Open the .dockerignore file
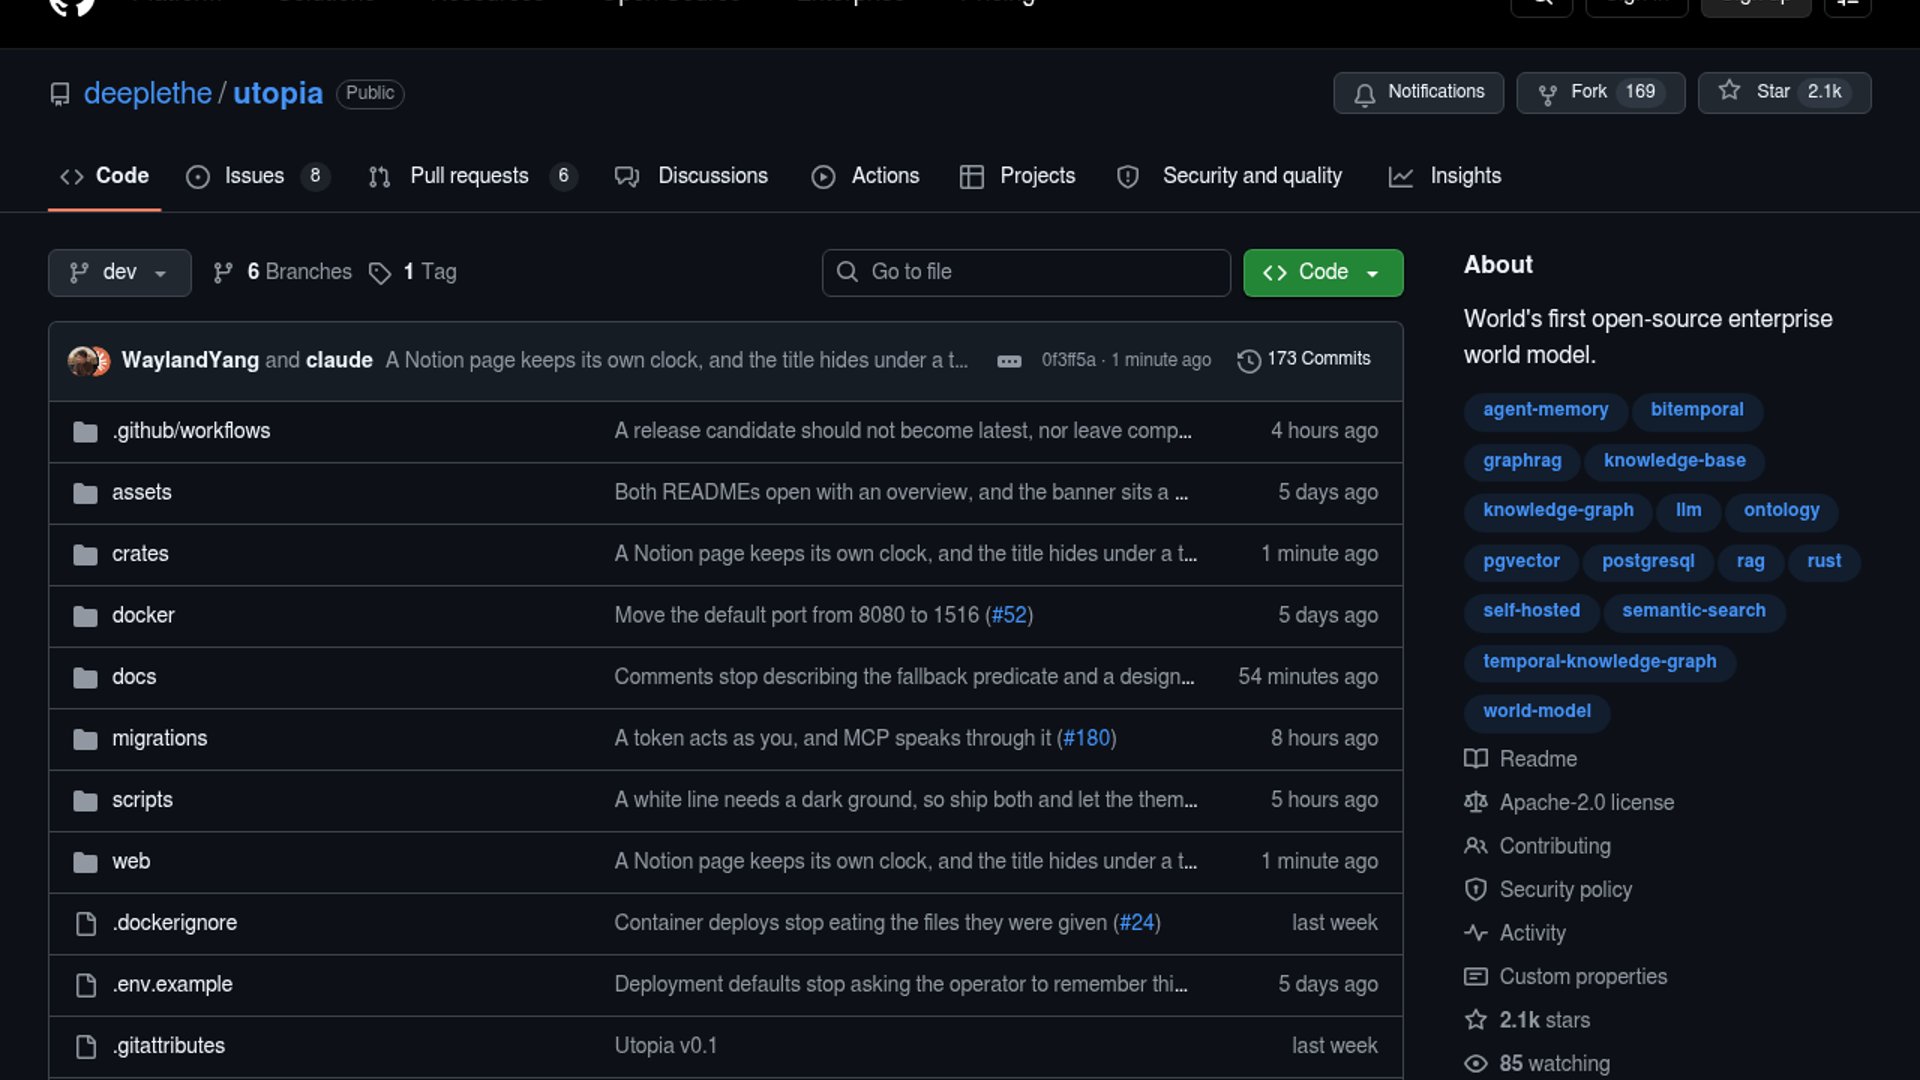1920x1080 pixels. [174, 923]
